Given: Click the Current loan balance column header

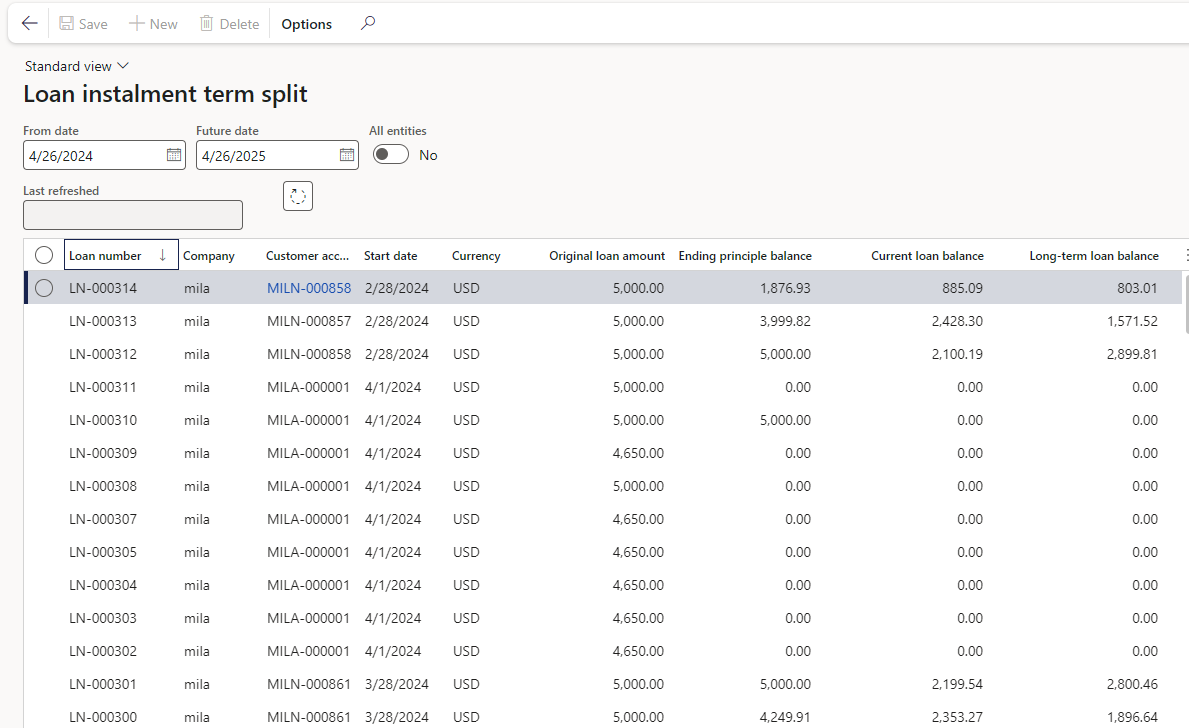Looking at the screenshot, I should [927, 256].
